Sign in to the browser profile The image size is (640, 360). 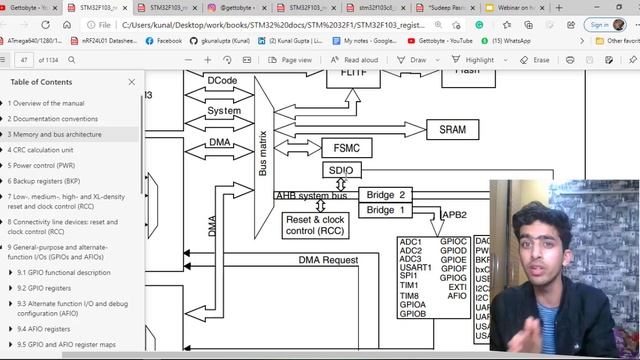point(605,25)
